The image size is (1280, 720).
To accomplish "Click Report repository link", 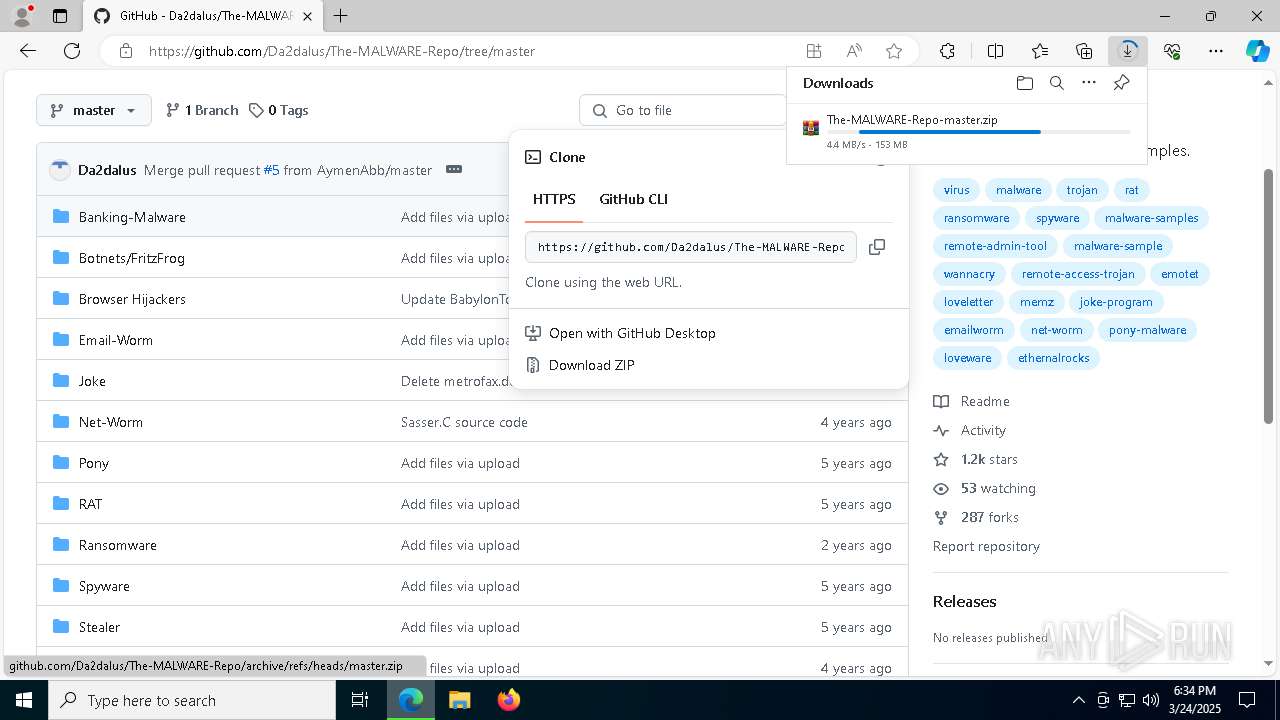I will [986, 546].
